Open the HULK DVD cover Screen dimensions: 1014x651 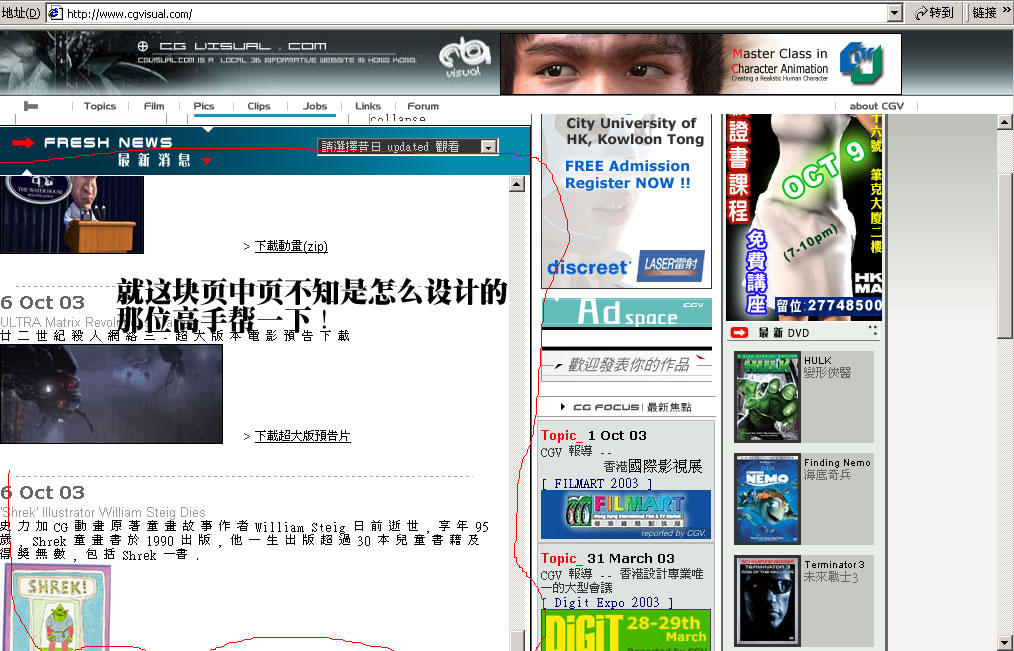[x=767, y=397]
